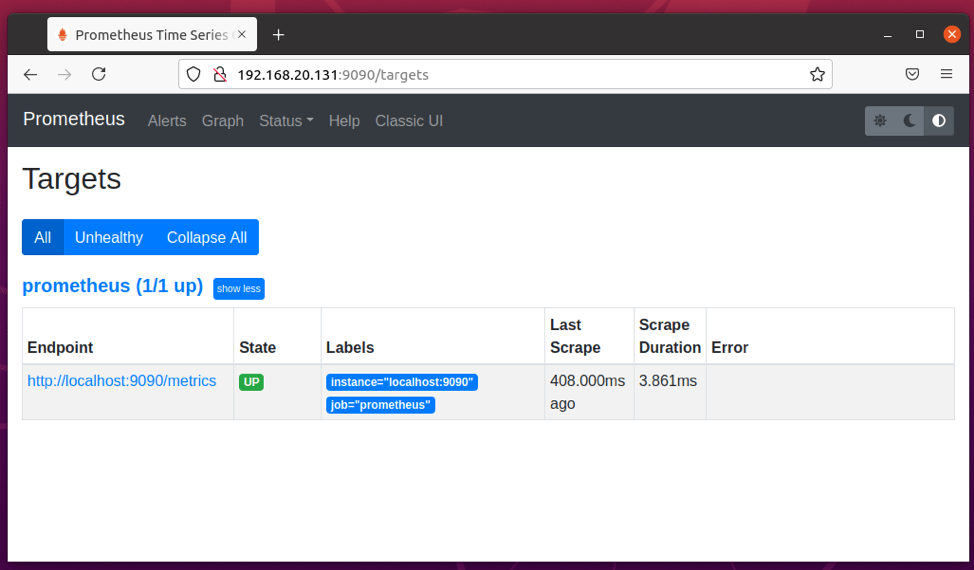
Task: Open the localhost:9090/metrics endpoint link
Action: coord(122,381)
